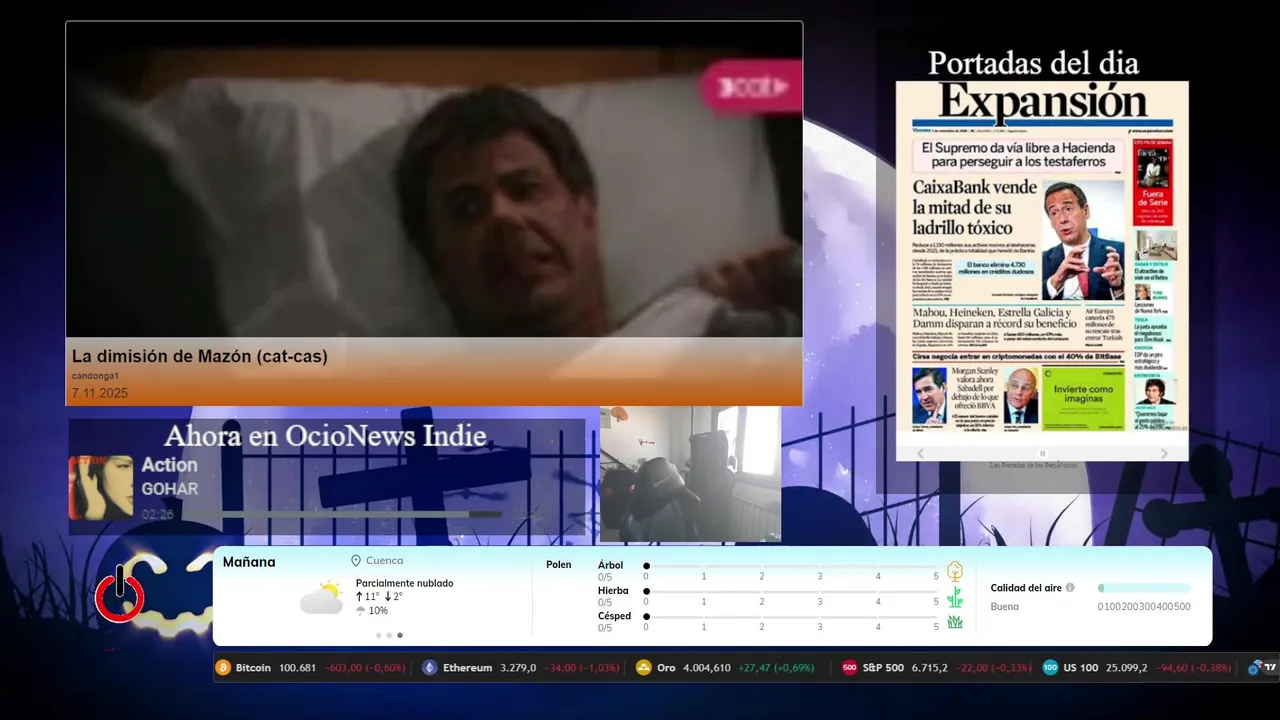Click the red power button logo
Image resolution: width=1280 pixels, height=720 pixels.
click(119, 595)
